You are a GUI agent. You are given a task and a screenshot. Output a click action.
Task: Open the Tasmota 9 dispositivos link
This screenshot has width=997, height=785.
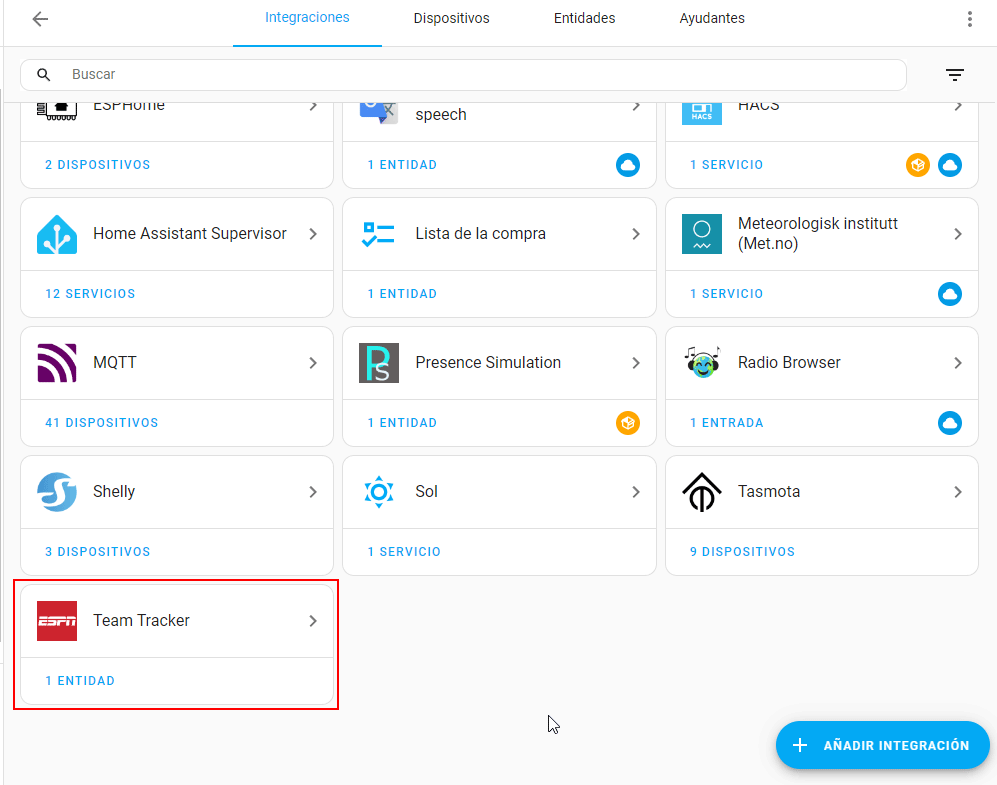(x=742, y=552)
